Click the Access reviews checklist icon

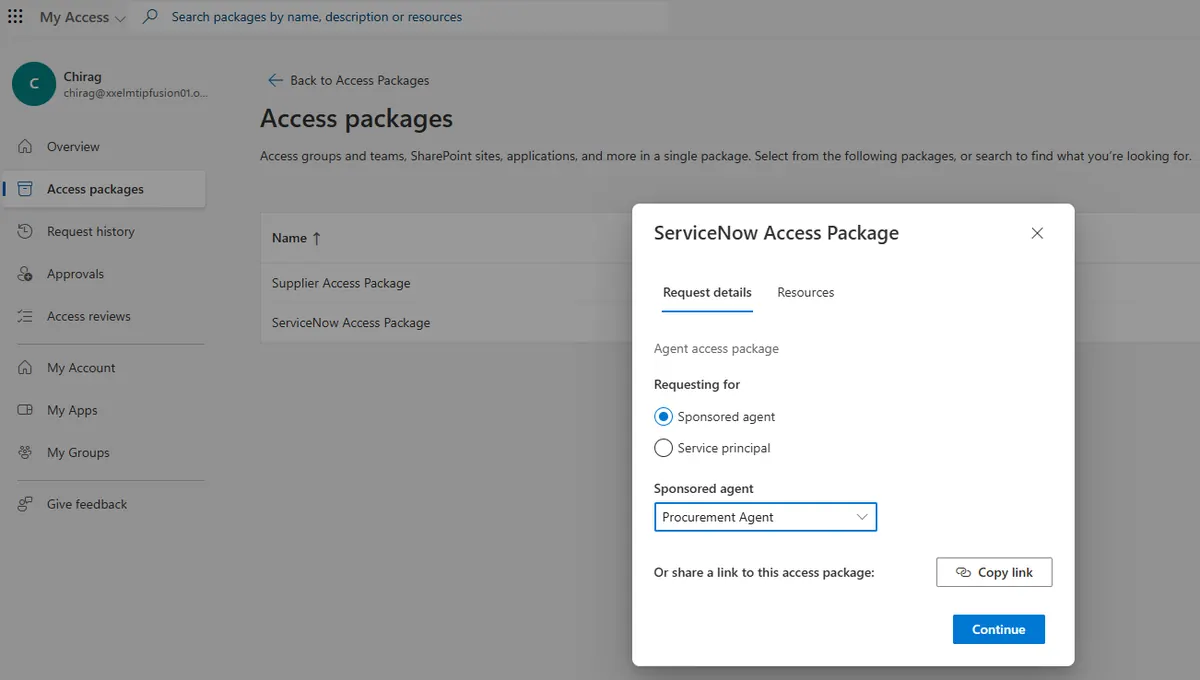(x=26, y=316)
